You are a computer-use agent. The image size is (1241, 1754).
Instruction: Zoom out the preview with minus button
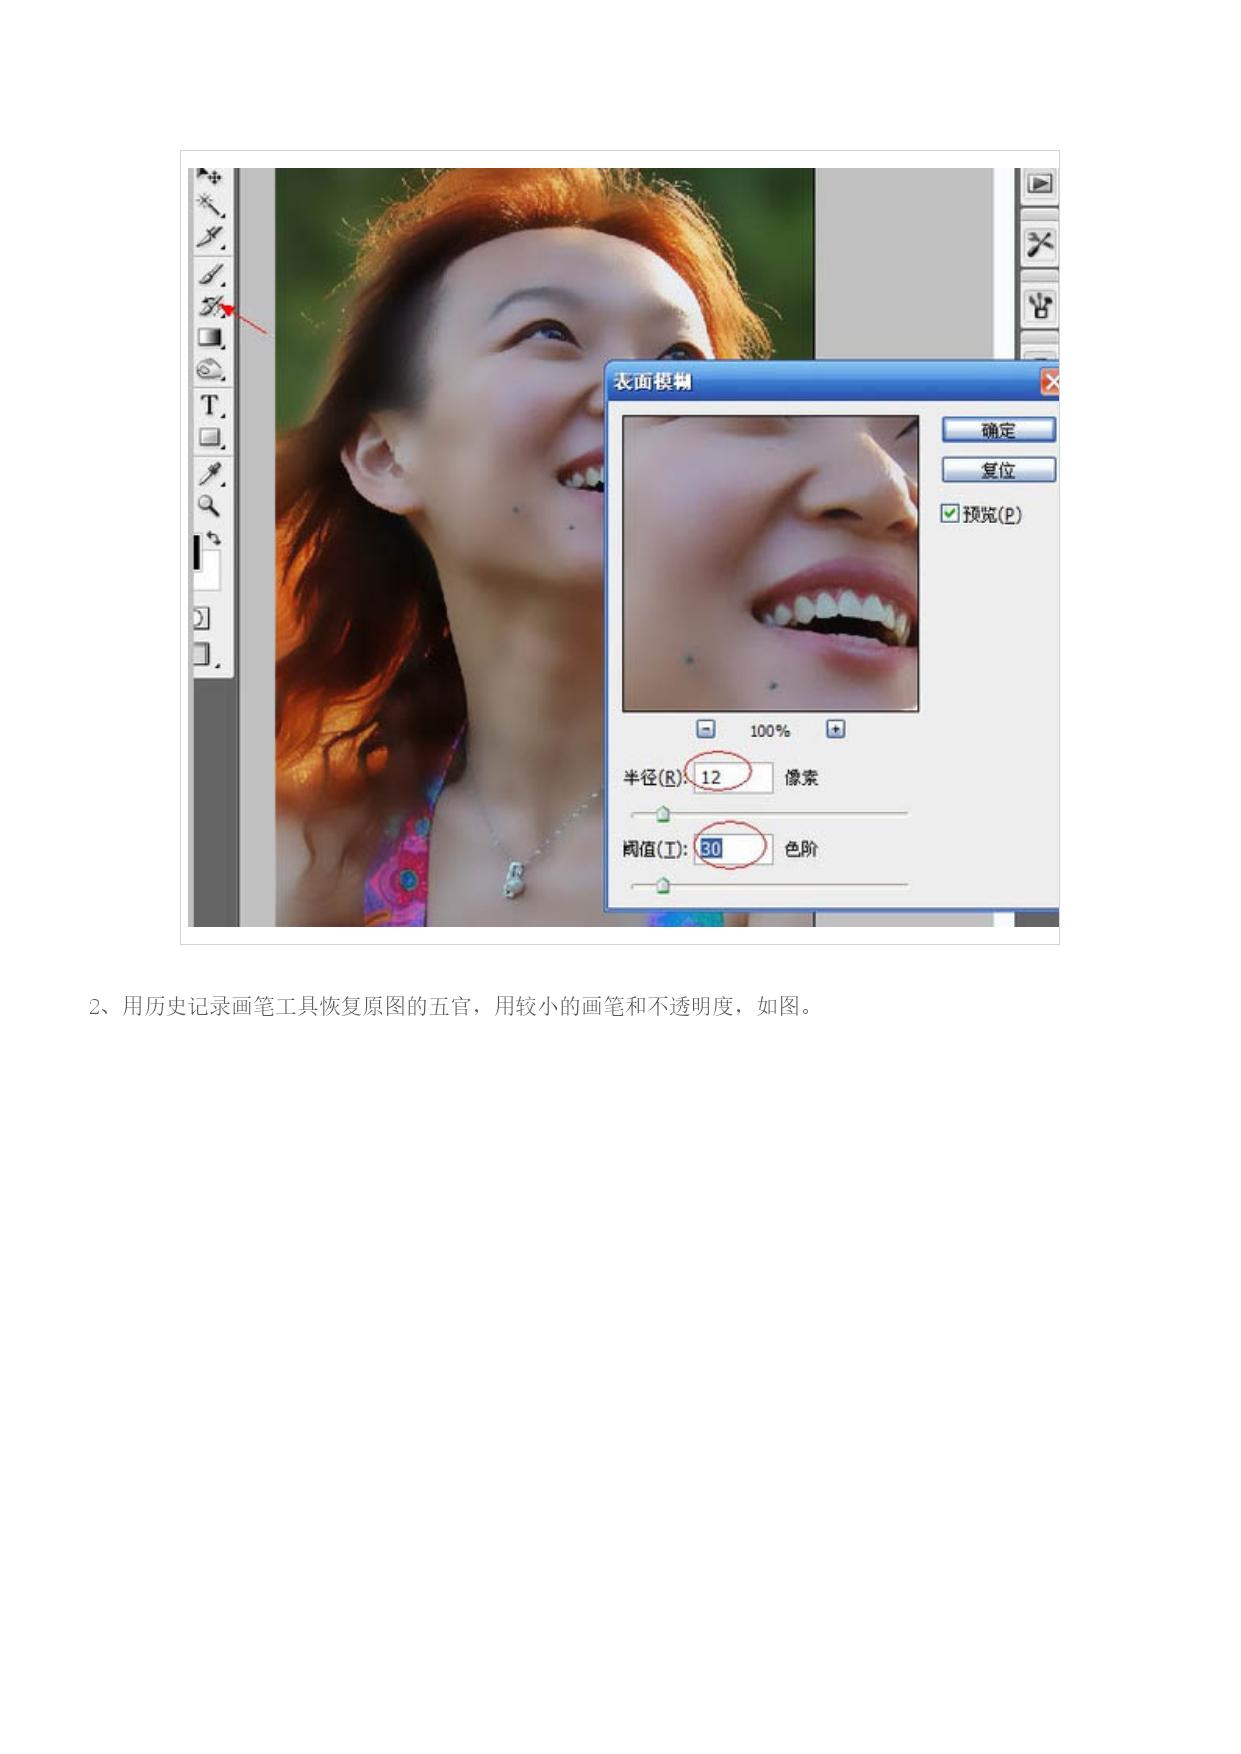click(x=706, y=729)
